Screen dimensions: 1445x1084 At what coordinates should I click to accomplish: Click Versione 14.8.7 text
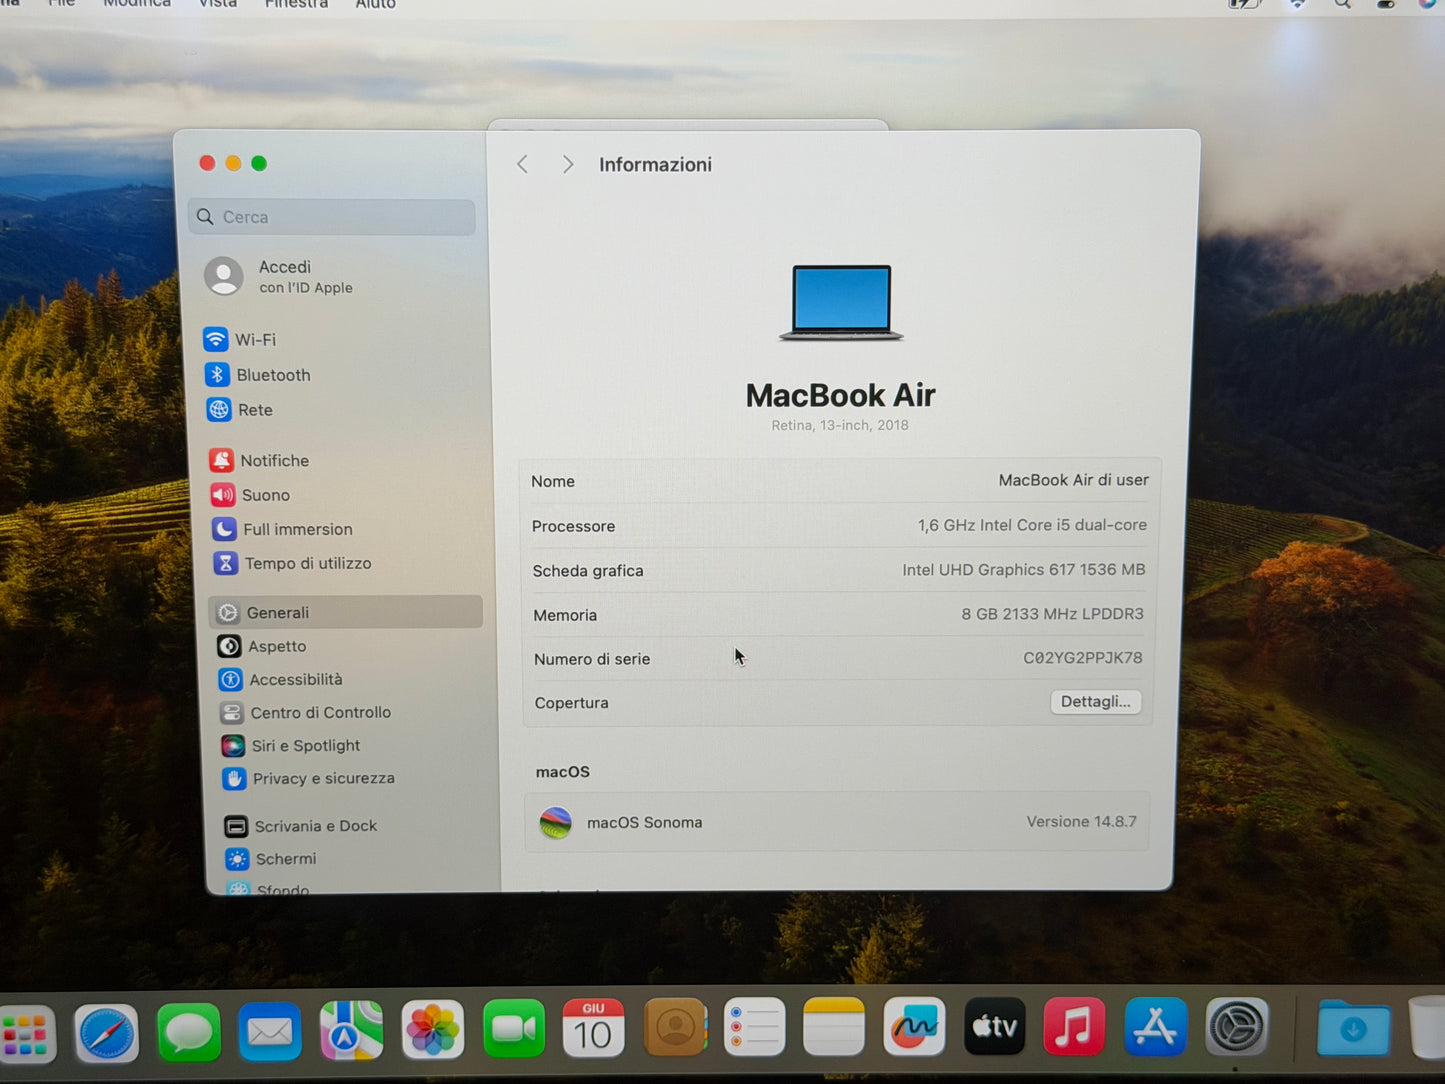click(1081, 822)
